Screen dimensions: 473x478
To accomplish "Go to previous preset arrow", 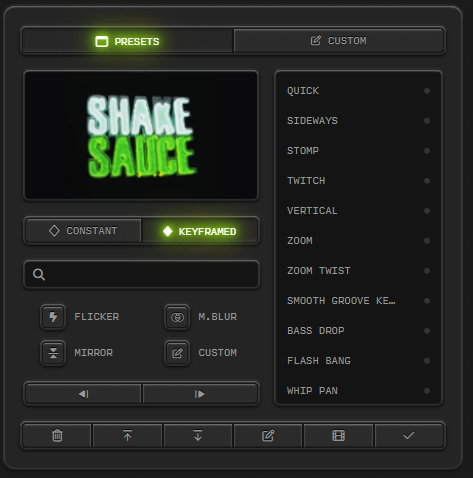I will coord(83,394).
